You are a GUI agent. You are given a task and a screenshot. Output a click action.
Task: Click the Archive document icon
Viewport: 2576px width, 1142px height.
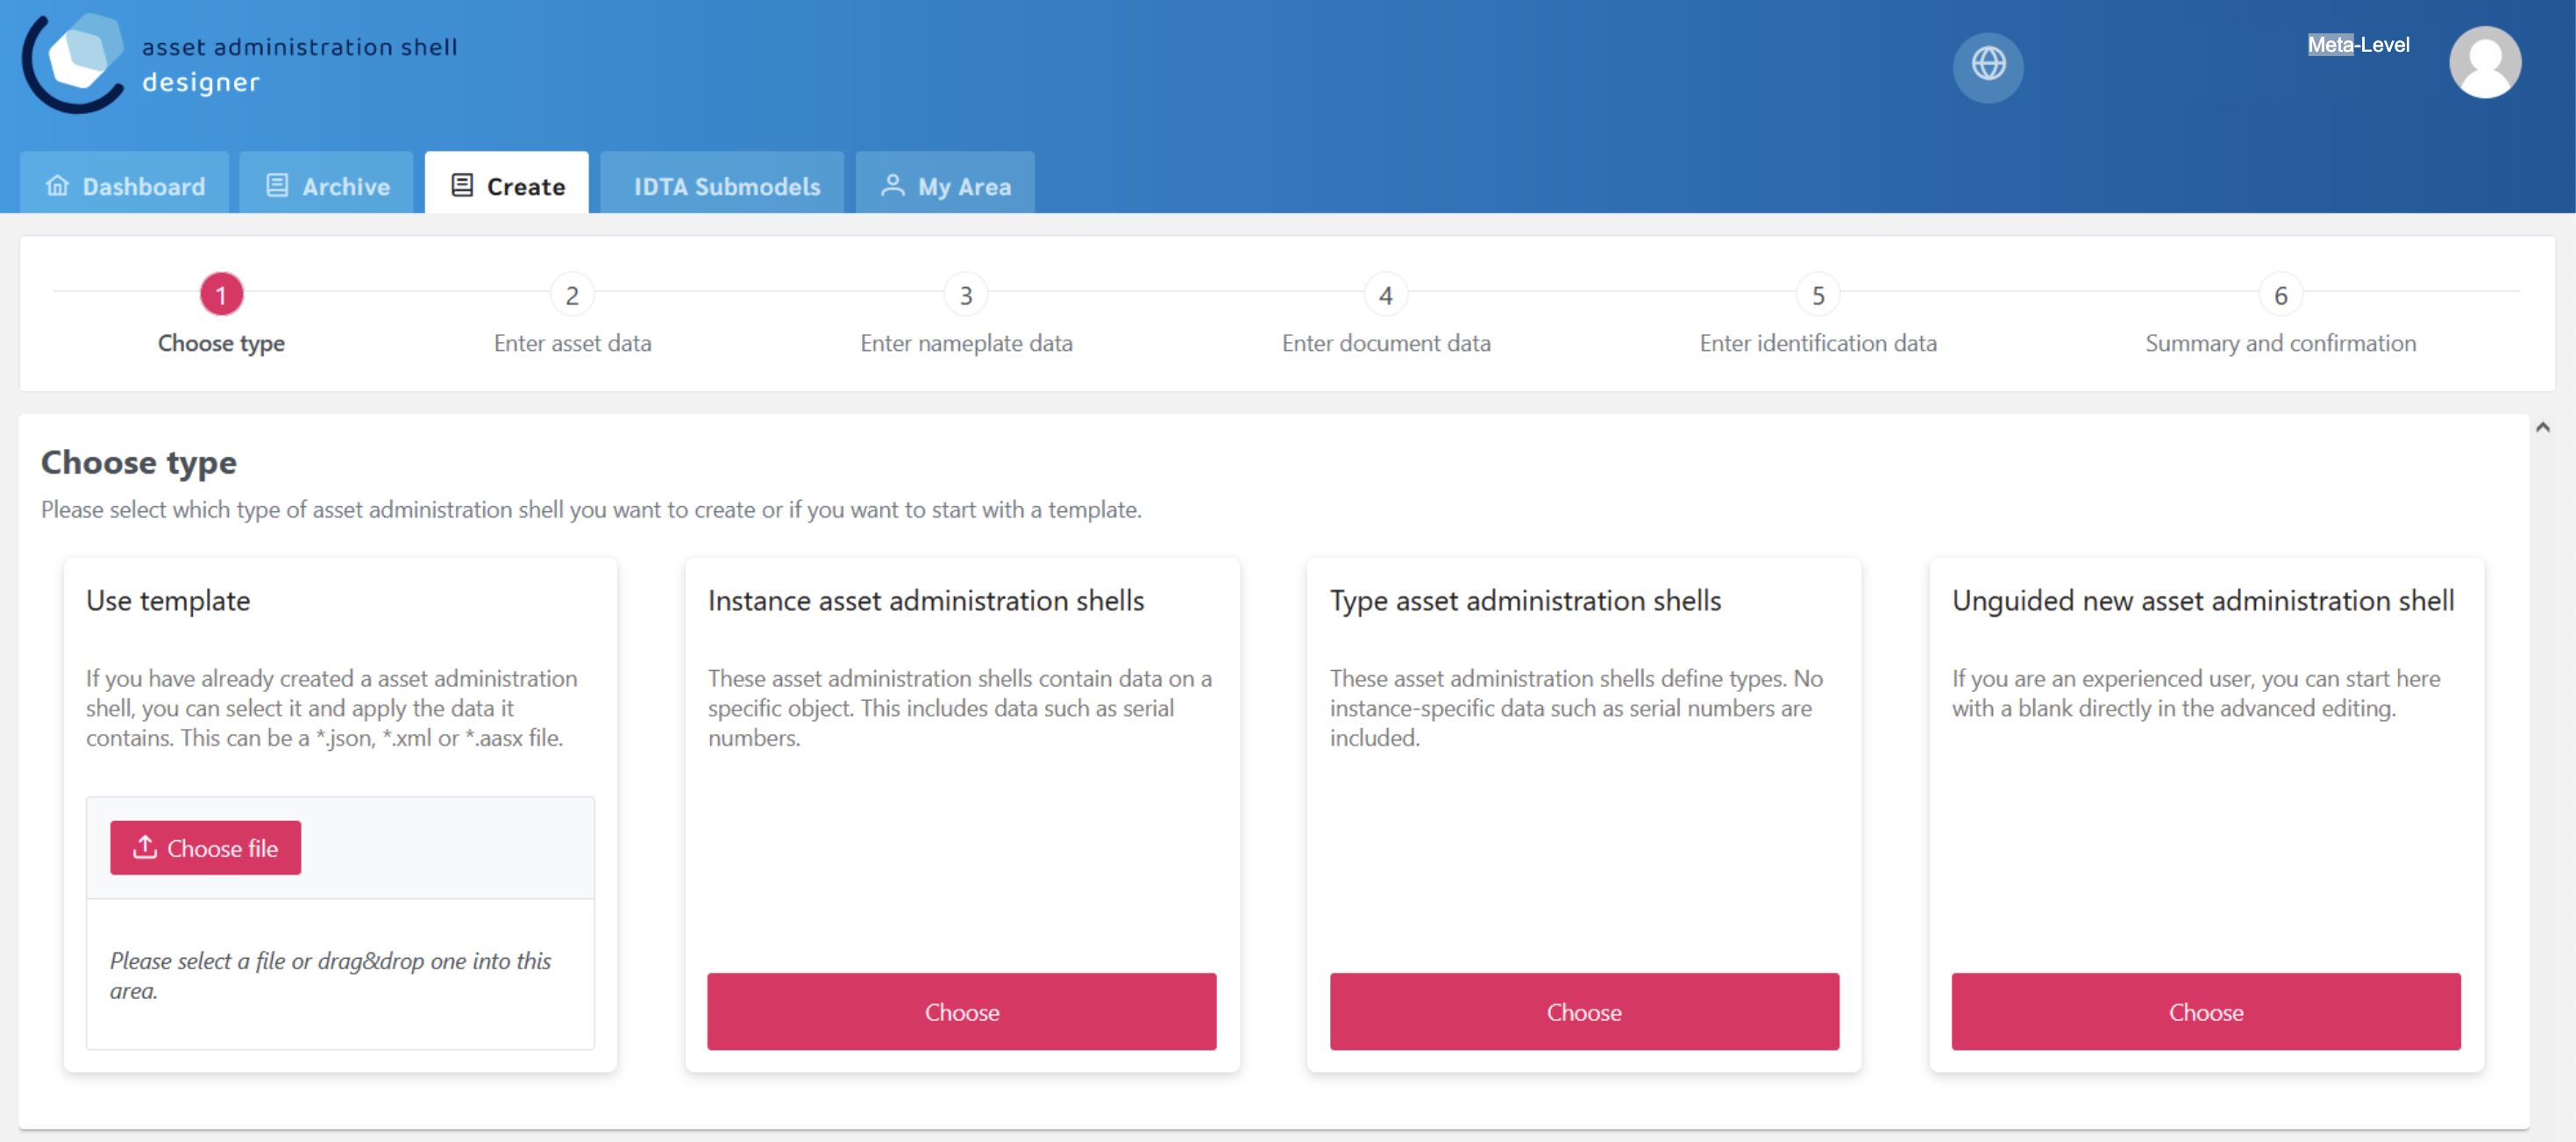click(x=276, y=185)
